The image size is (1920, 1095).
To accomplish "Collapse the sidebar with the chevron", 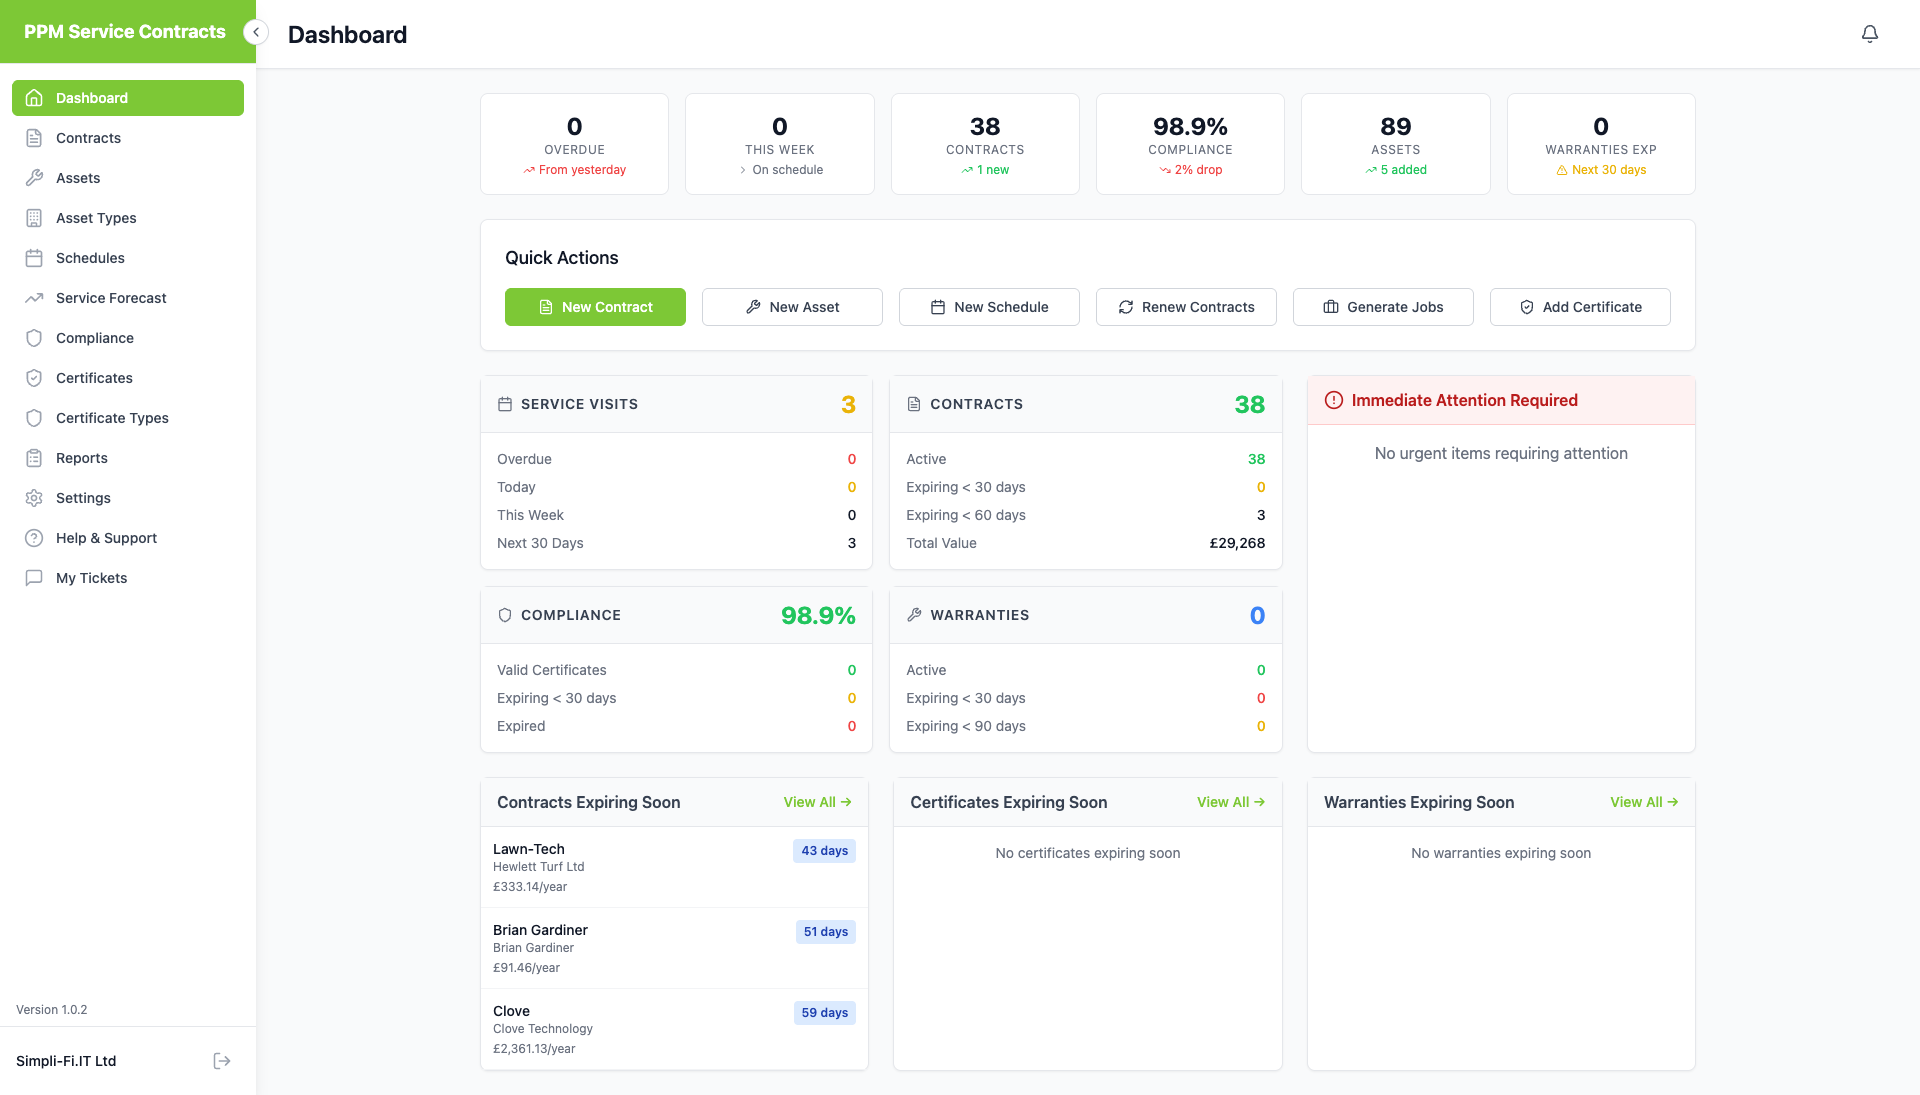I will [256, 32].
